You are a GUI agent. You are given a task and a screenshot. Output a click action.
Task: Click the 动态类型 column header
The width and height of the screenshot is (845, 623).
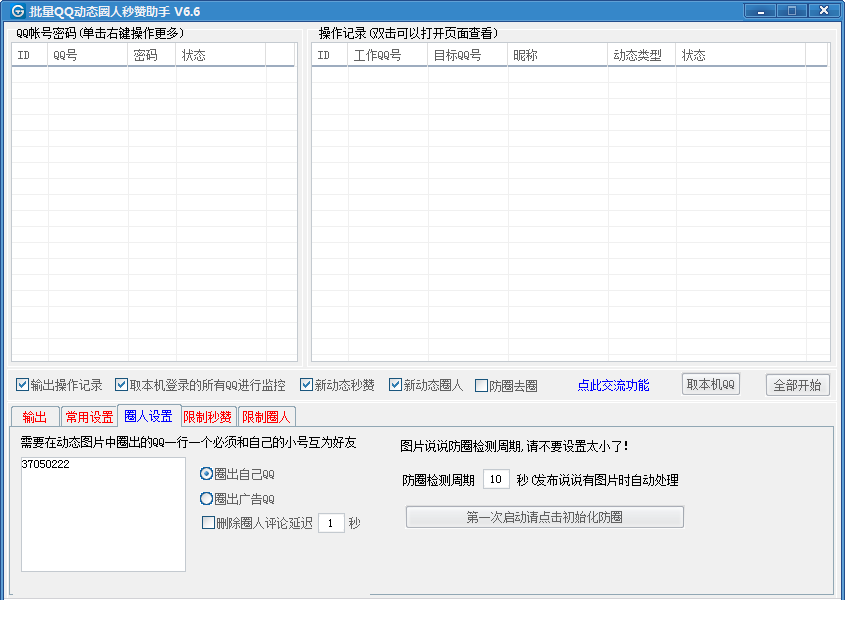(642, 55)
